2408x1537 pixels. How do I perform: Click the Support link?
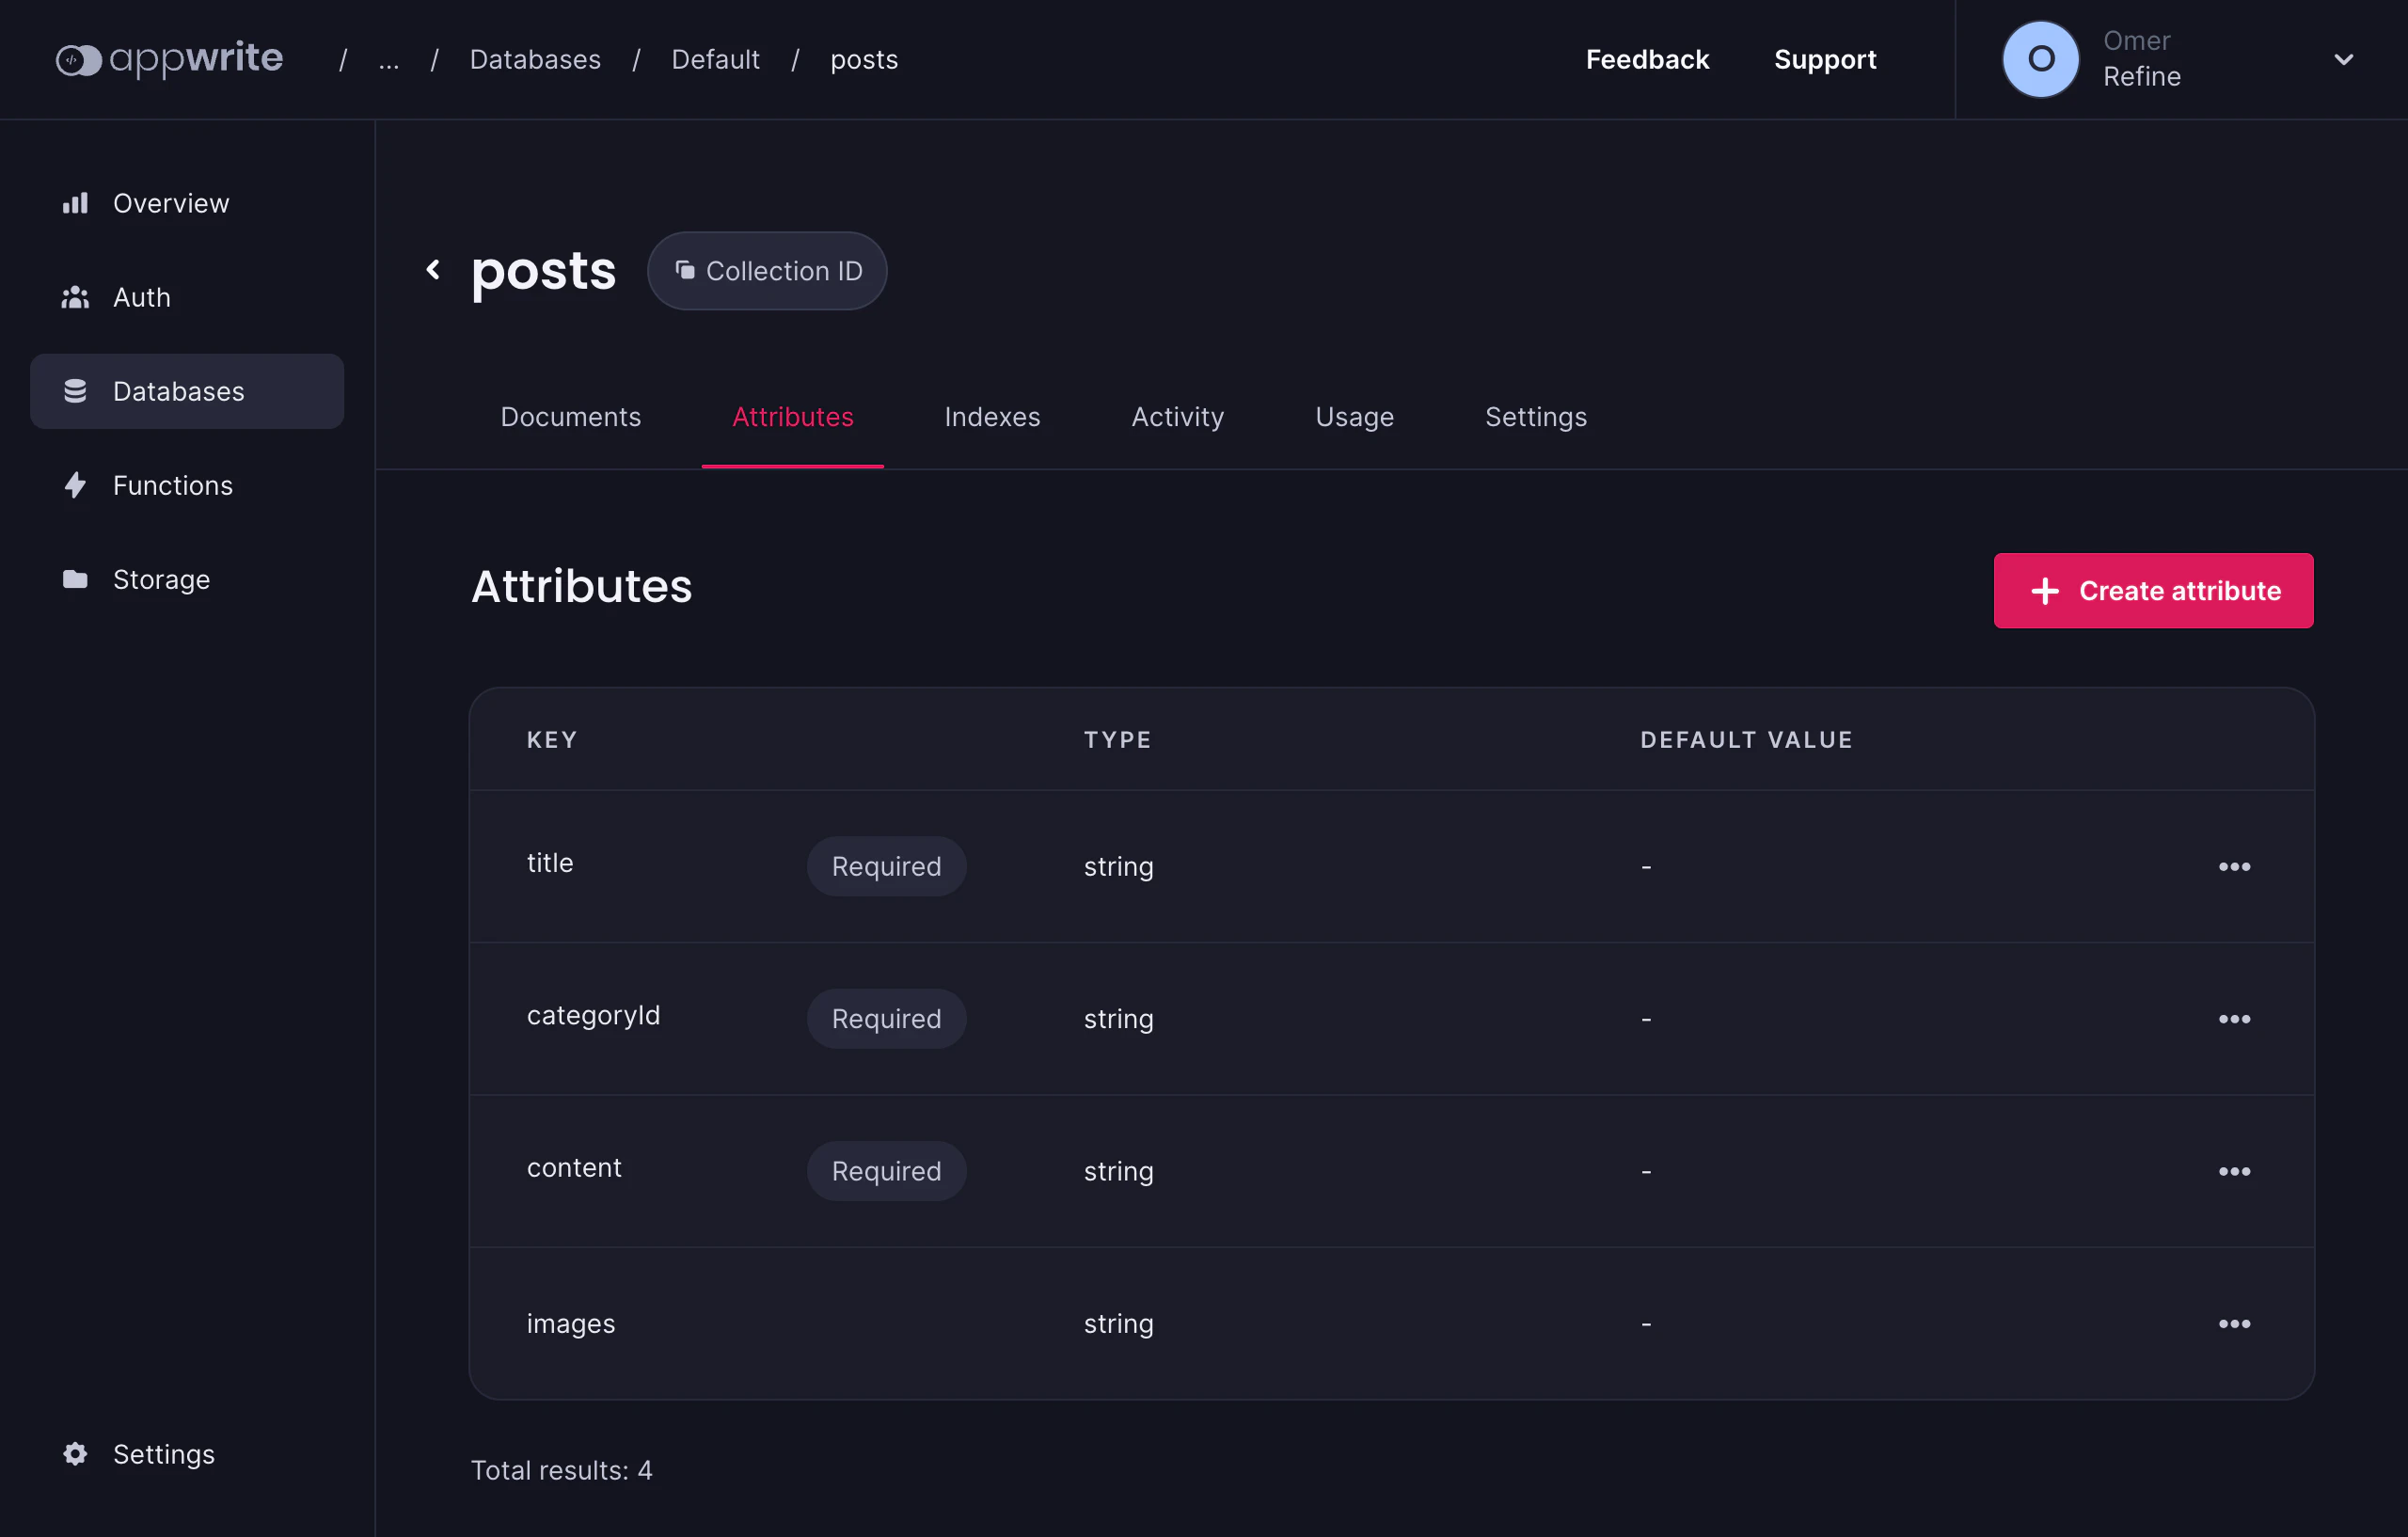pyautogui.click(x=1825, y=59)
